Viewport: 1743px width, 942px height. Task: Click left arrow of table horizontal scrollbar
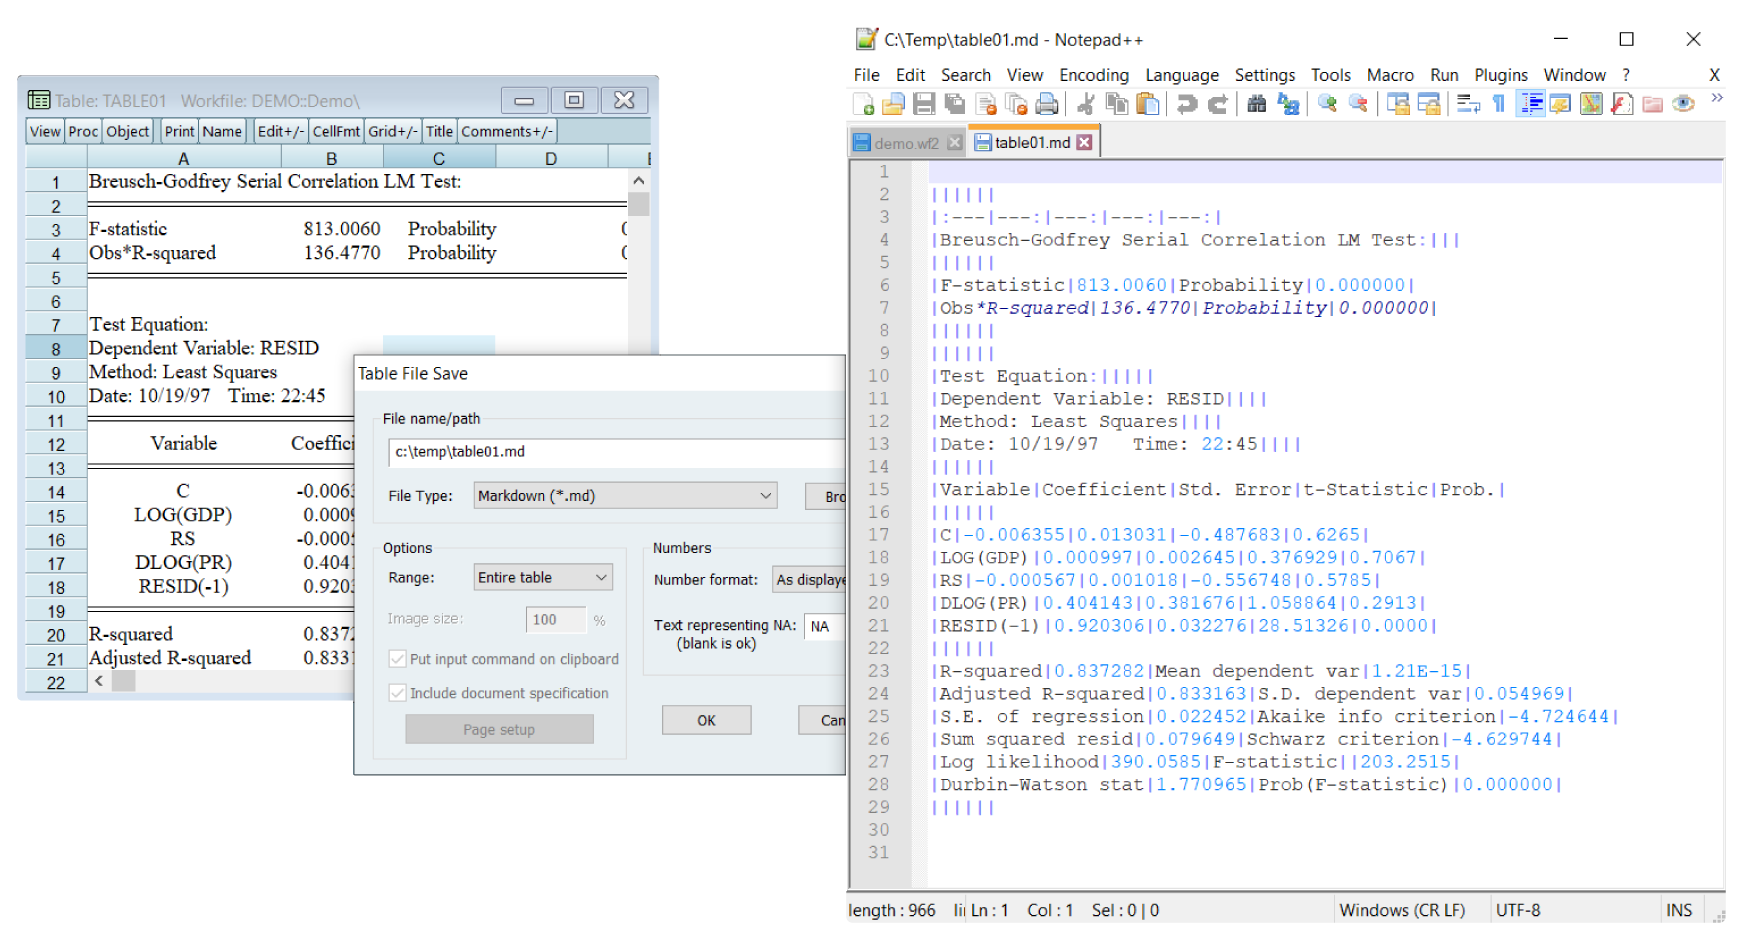coord(99,681)
